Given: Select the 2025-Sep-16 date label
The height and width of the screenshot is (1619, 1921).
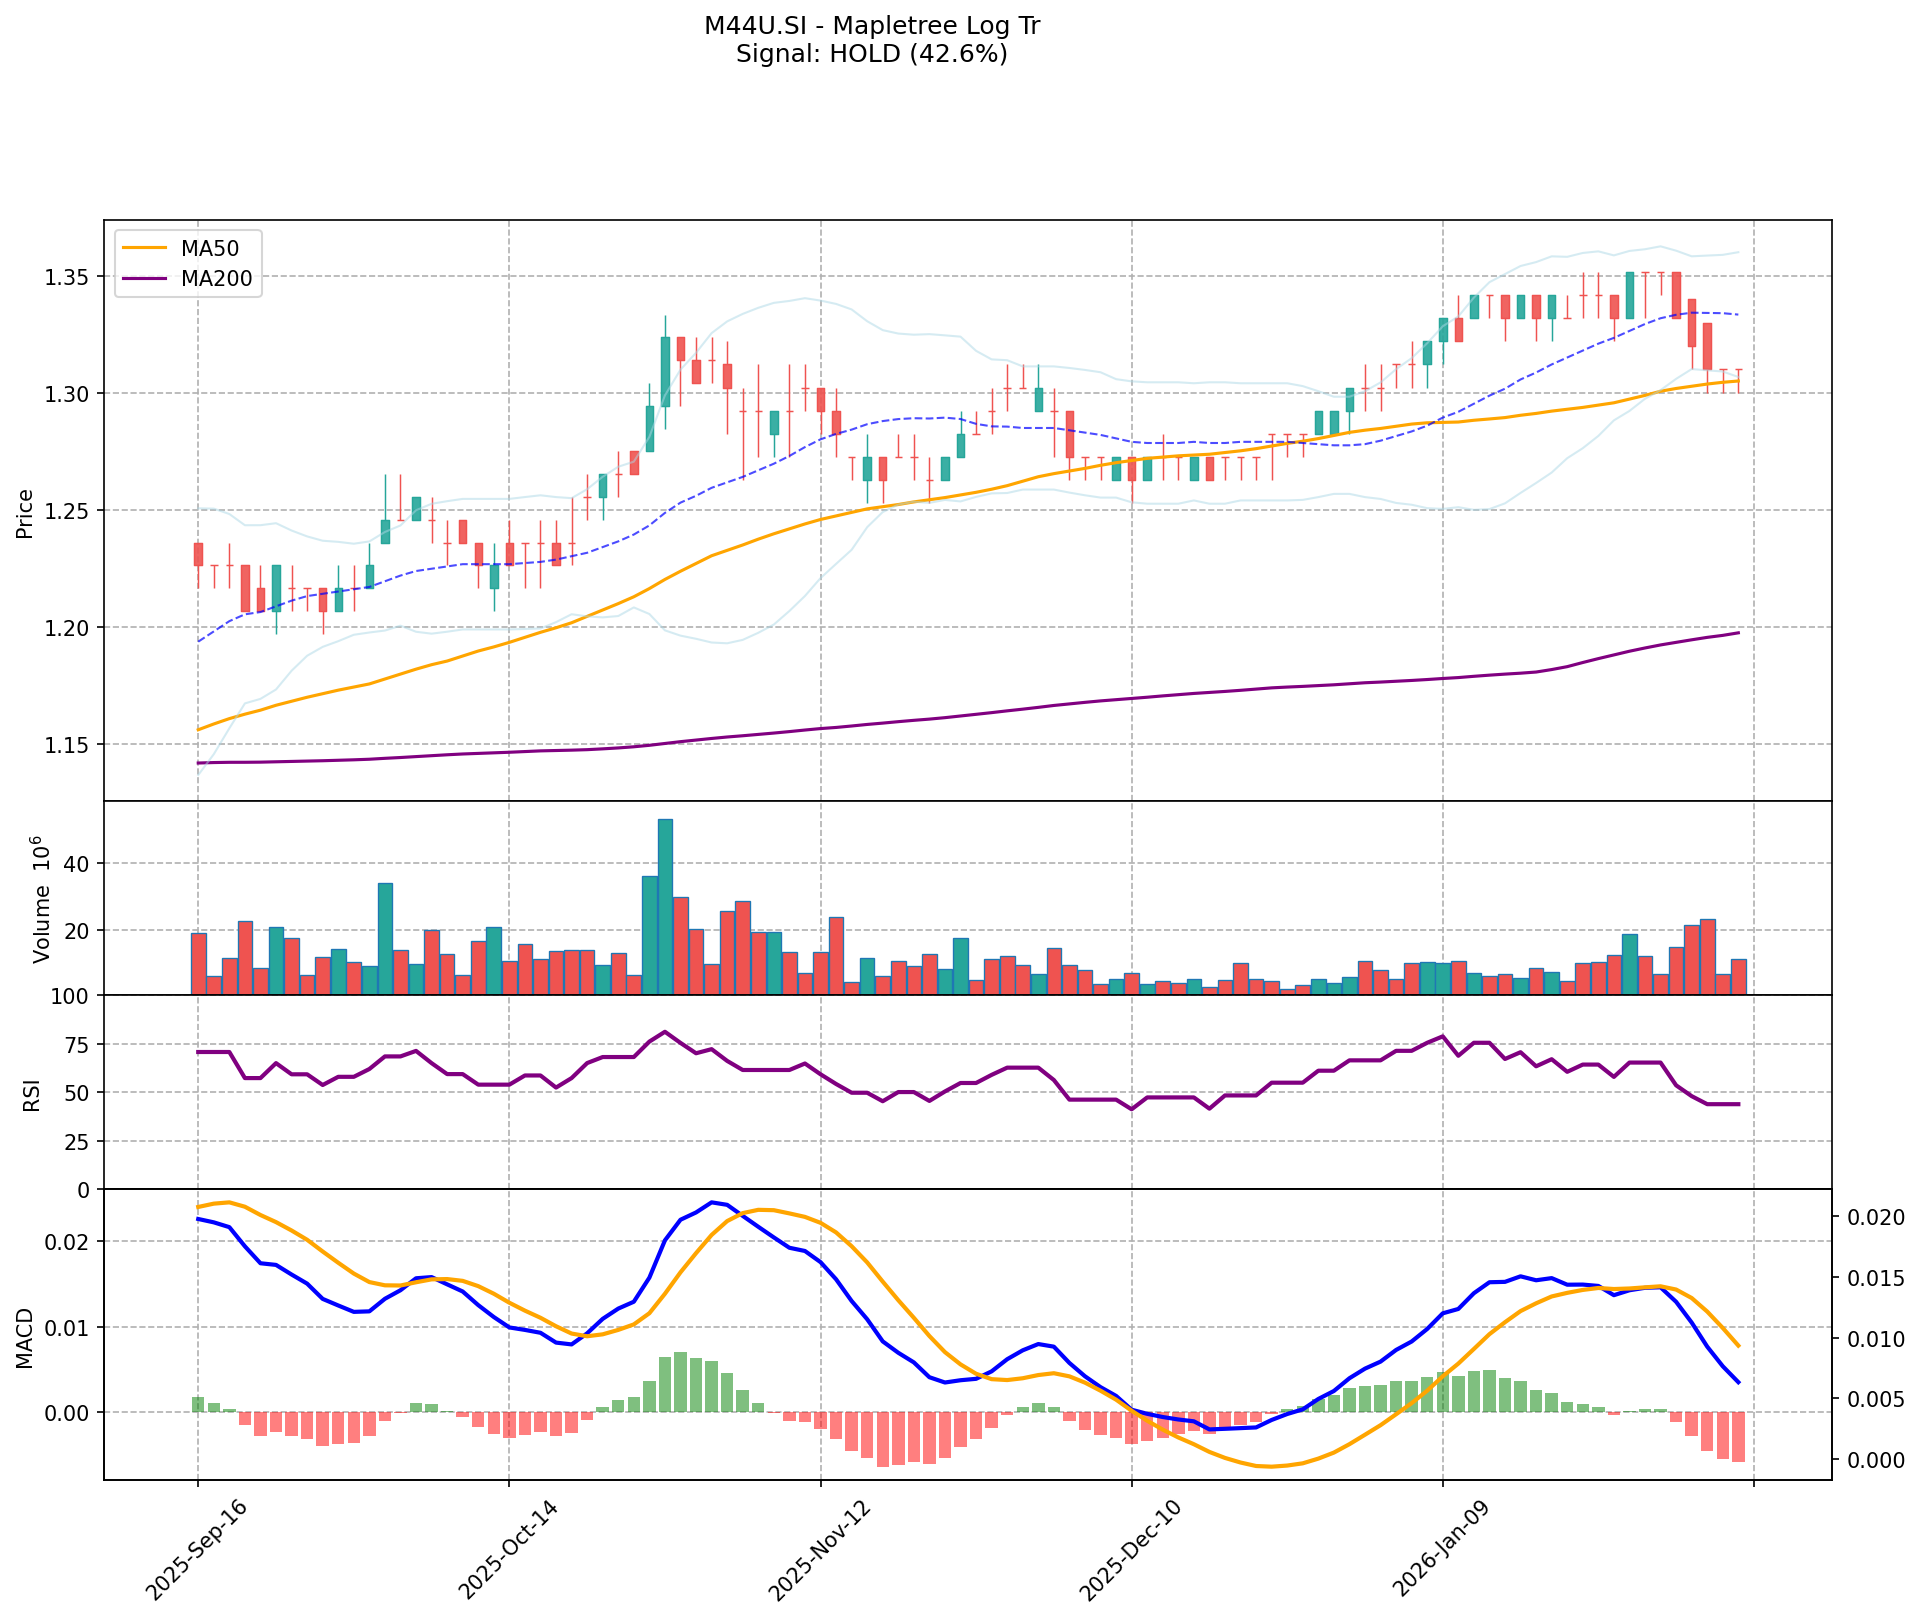Looking at the screenshot, I should [196, 1551].
